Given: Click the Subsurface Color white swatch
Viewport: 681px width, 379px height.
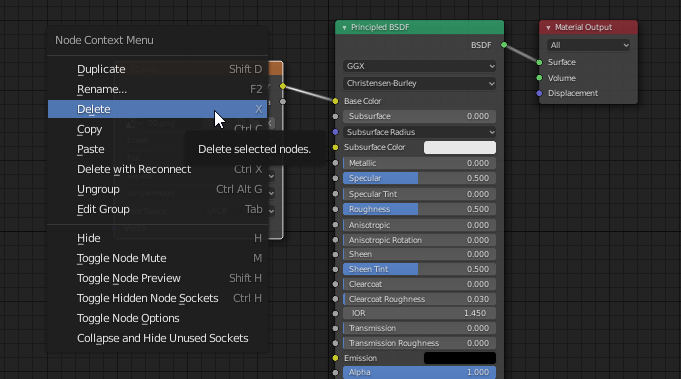Looking at the screenshot, I should (460, 147).
